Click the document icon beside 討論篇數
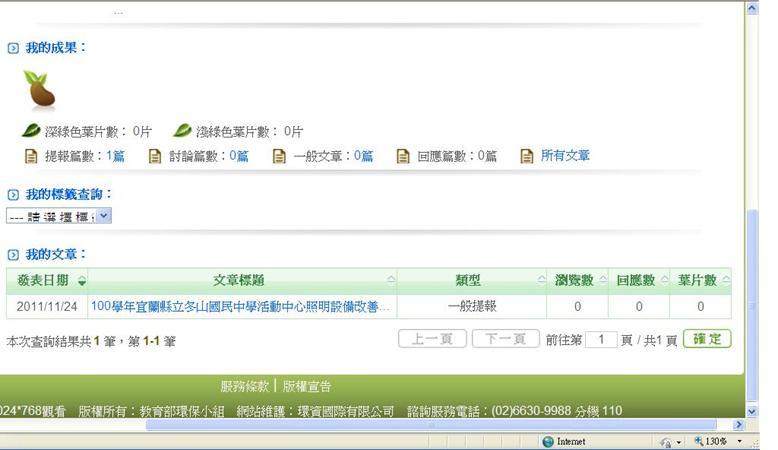This screenshot has width=778, height=450. tap(155, 156)
